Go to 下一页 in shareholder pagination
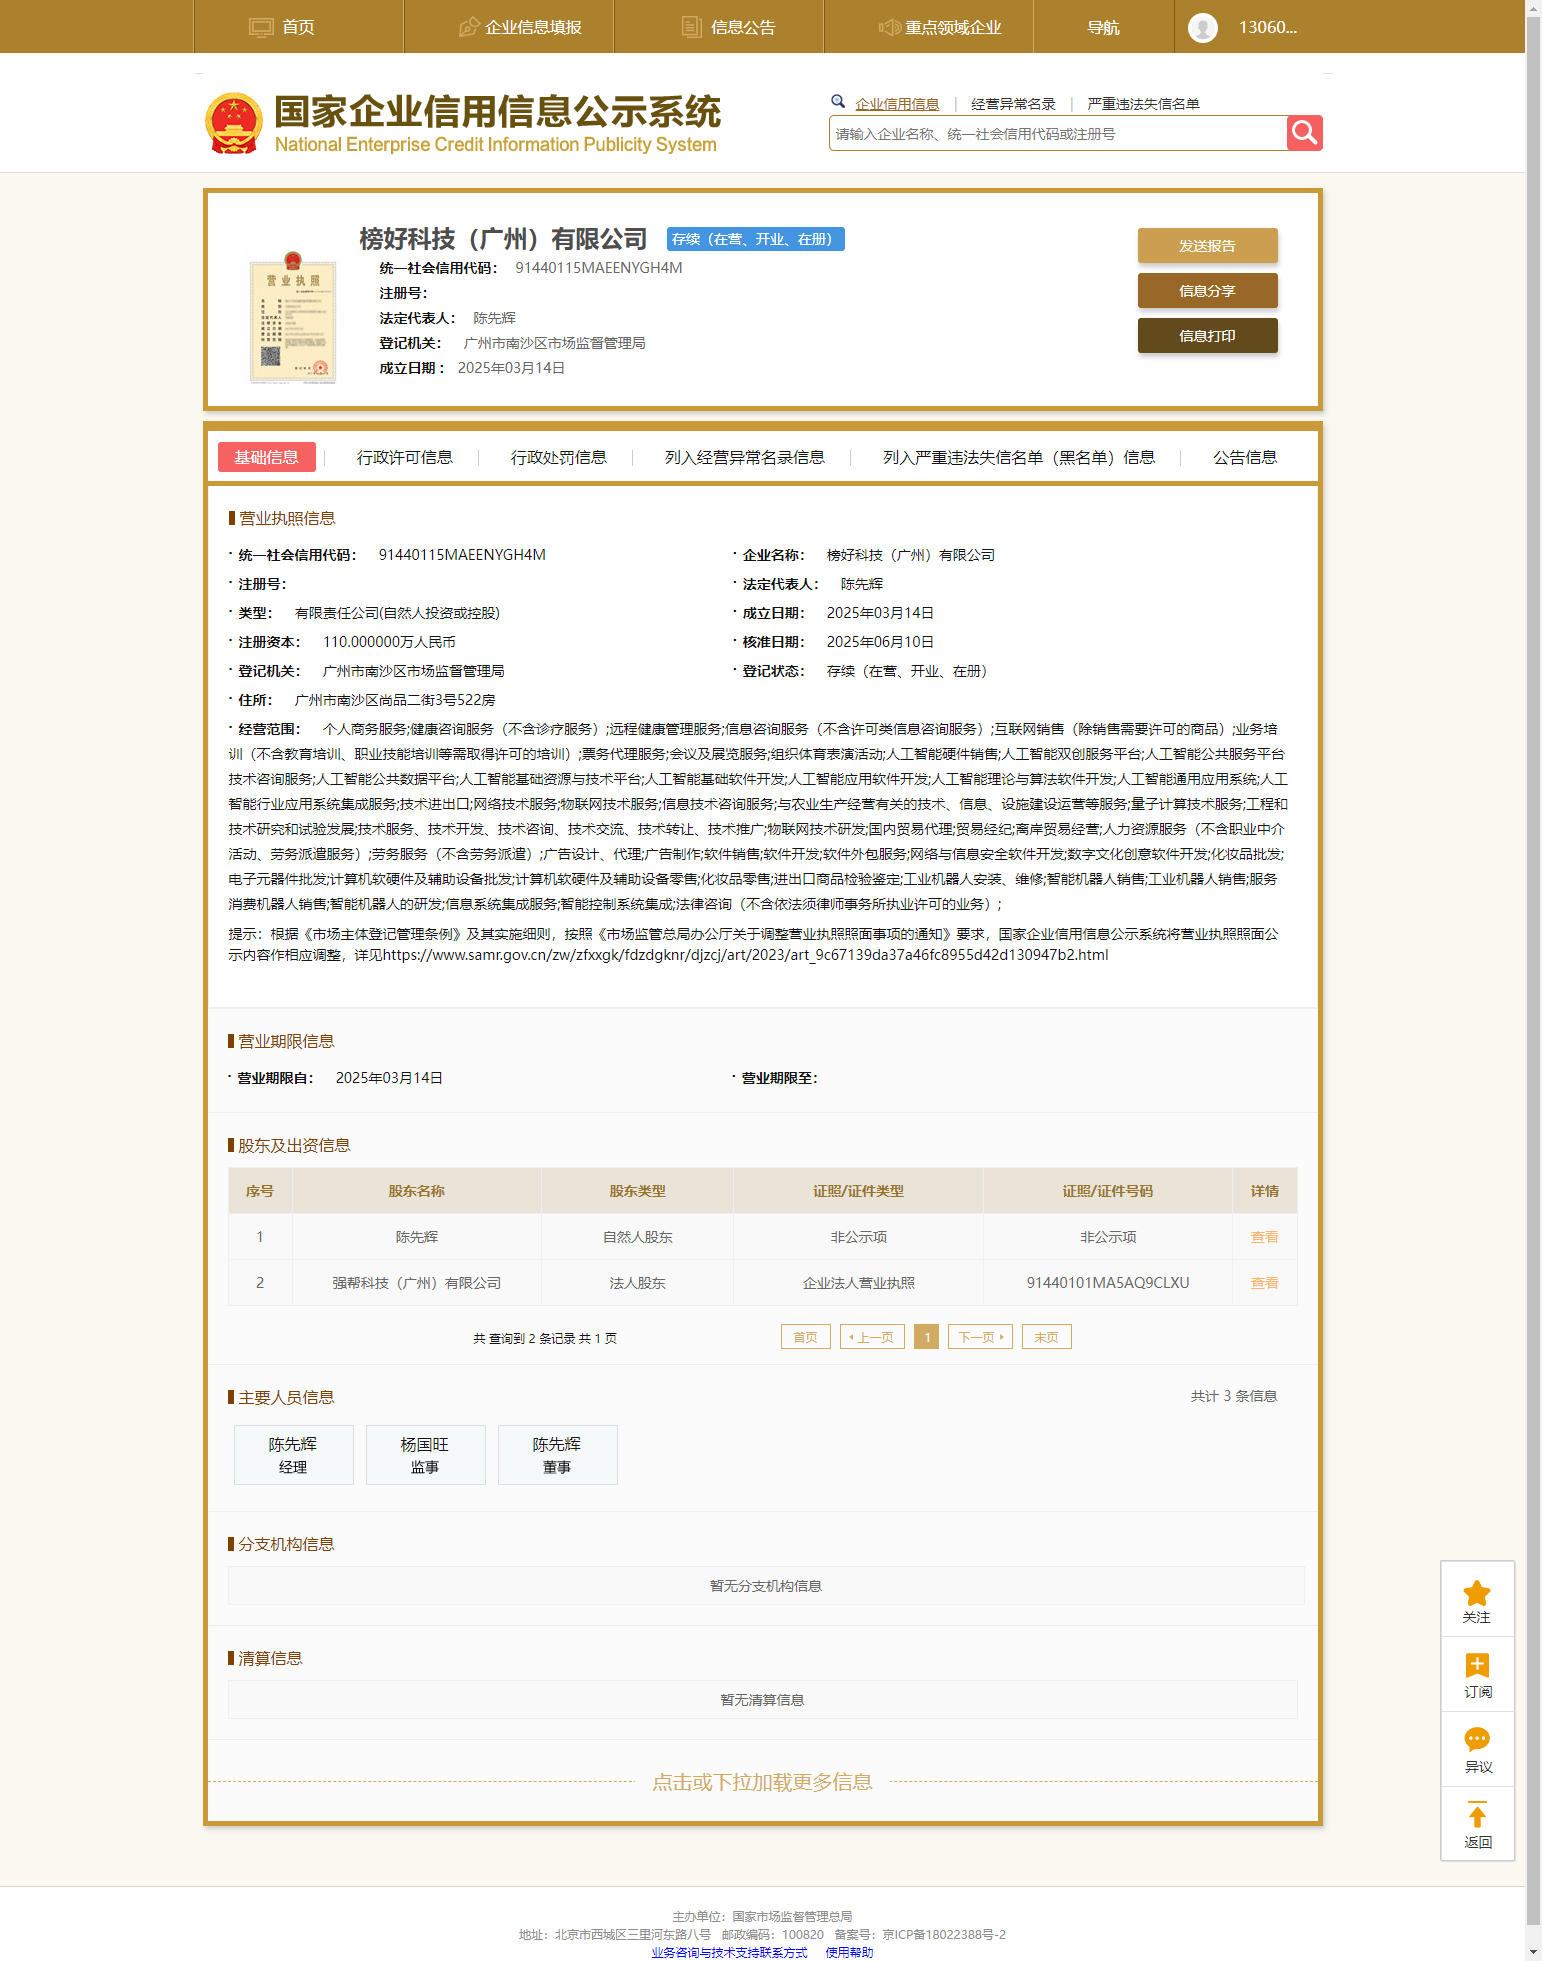This screenshot has height=1961, width=1542. [x=980, y=1337]
